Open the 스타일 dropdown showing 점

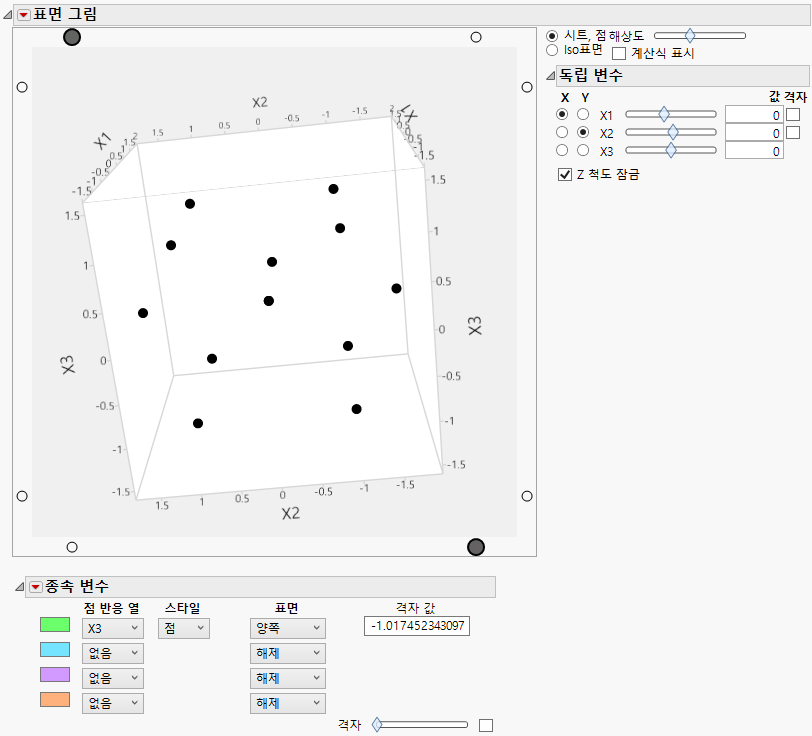[x=183, y=629]
